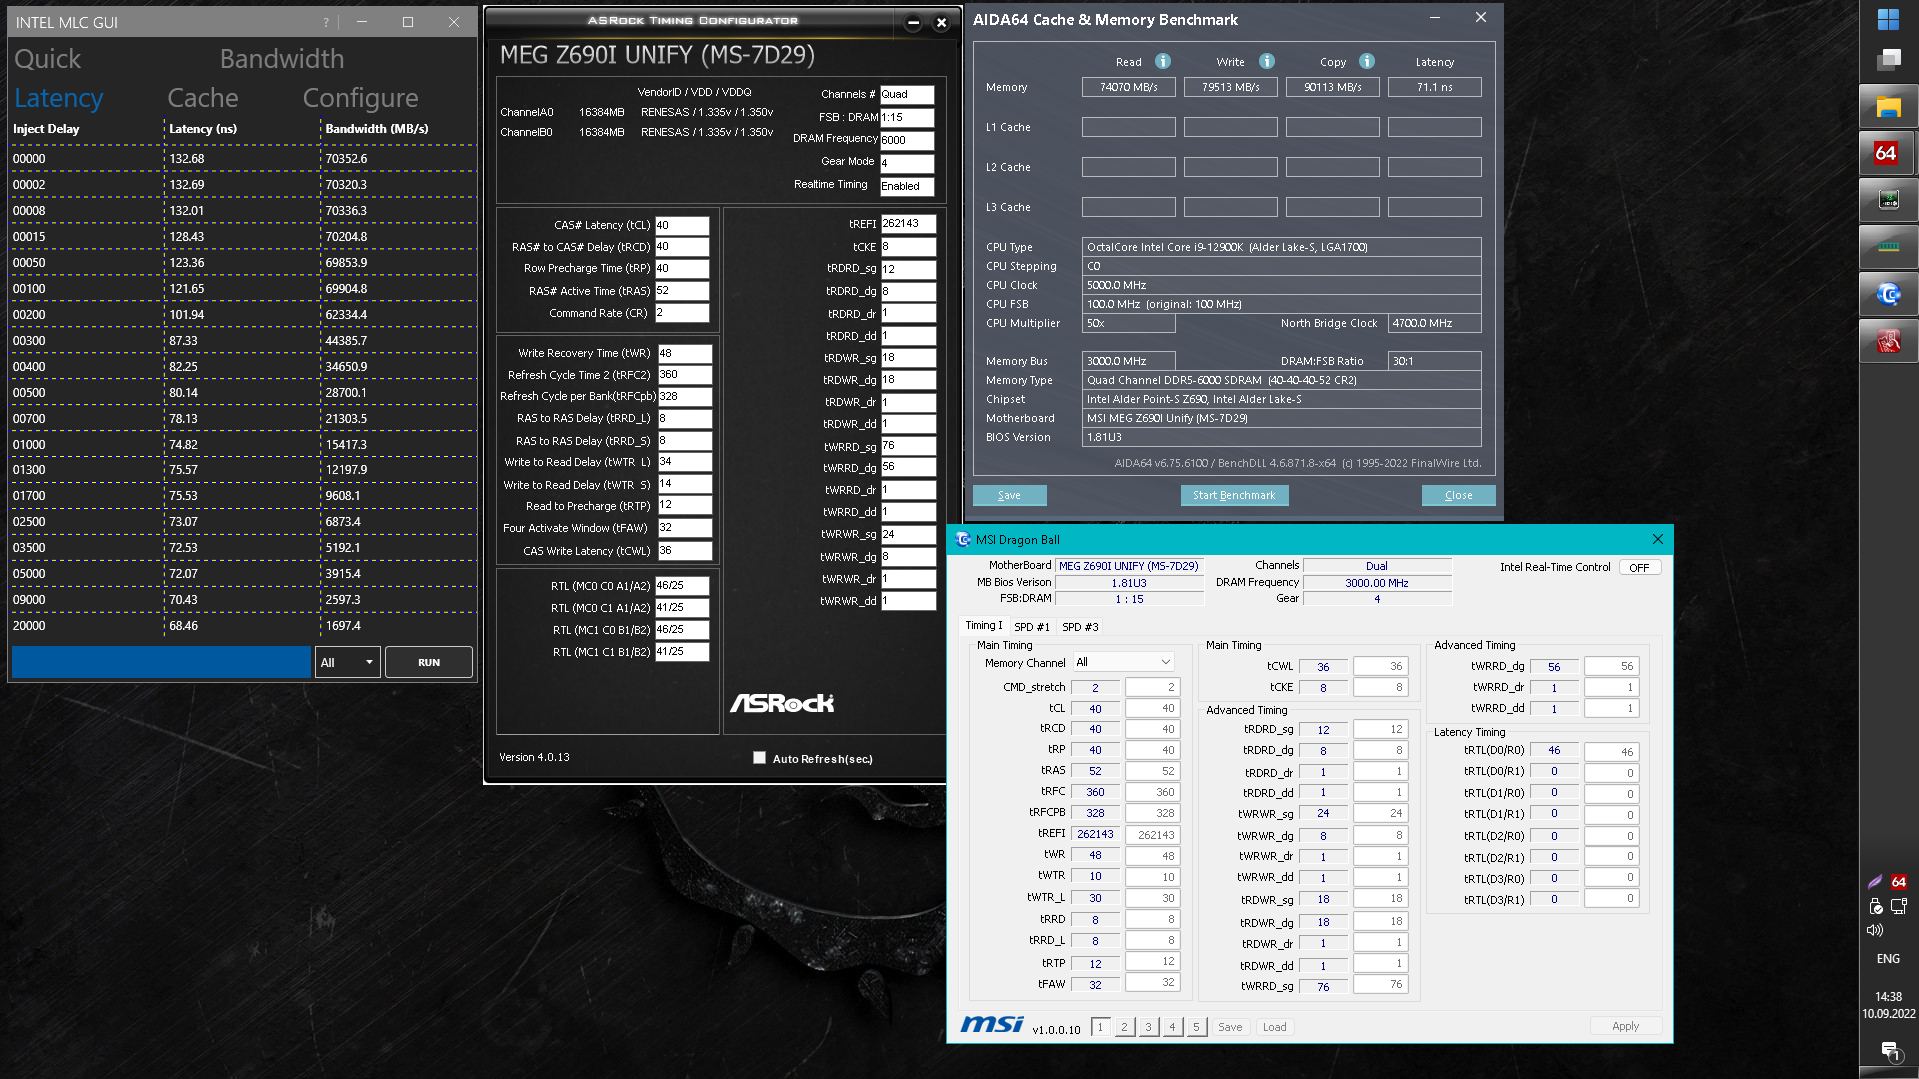Select the Latency tab in MLC GUI
The height and width of the screenshot is (1079, 1919).
pyautogui.click(x=58, y=98)
